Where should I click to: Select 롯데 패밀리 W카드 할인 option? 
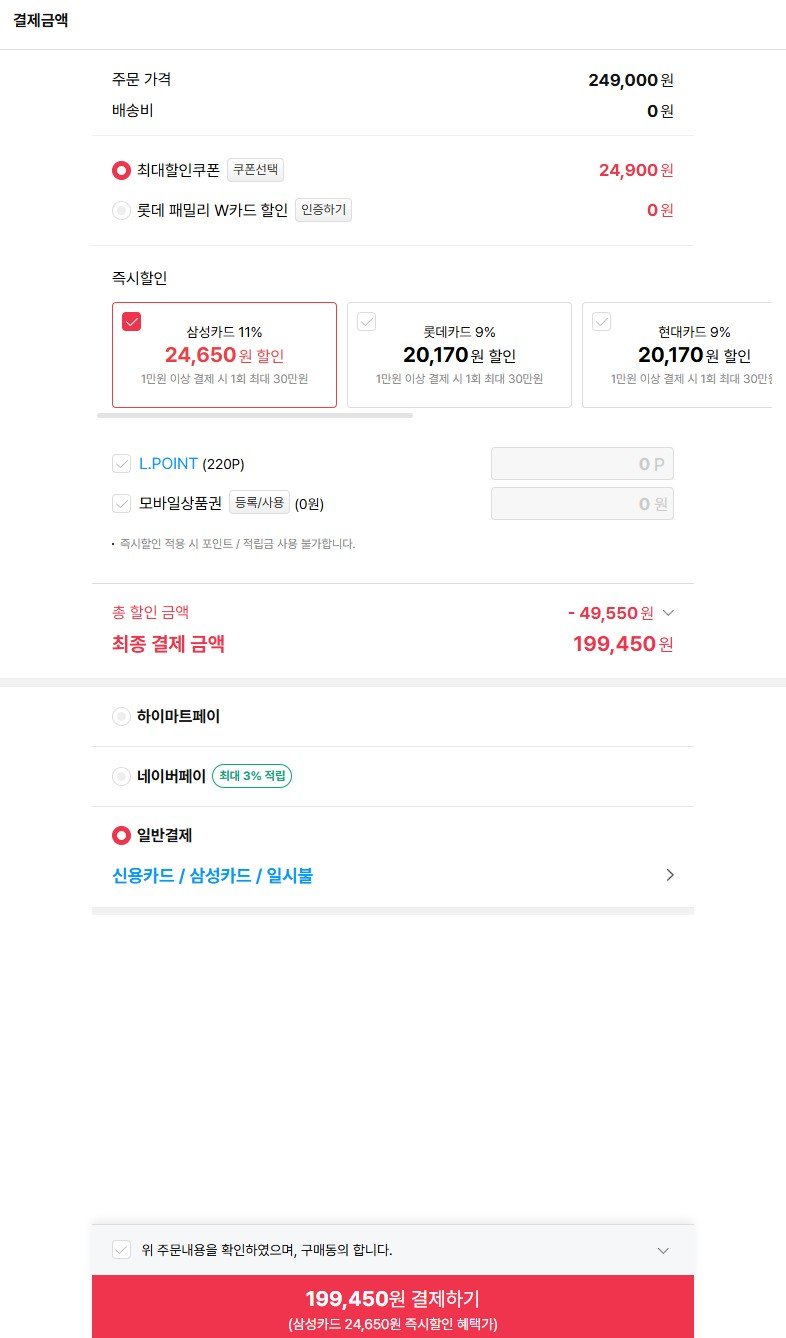point(122,210)
